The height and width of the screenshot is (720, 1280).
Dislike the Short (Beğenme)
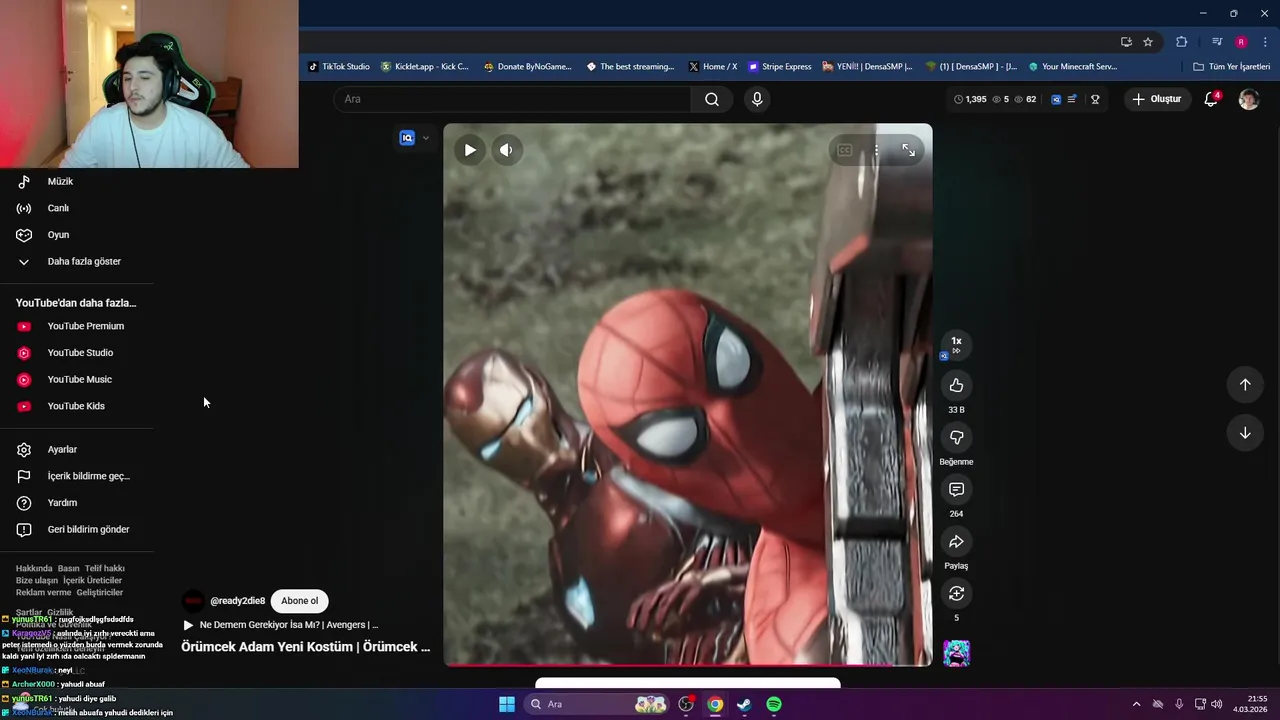(x=956, y=437)
